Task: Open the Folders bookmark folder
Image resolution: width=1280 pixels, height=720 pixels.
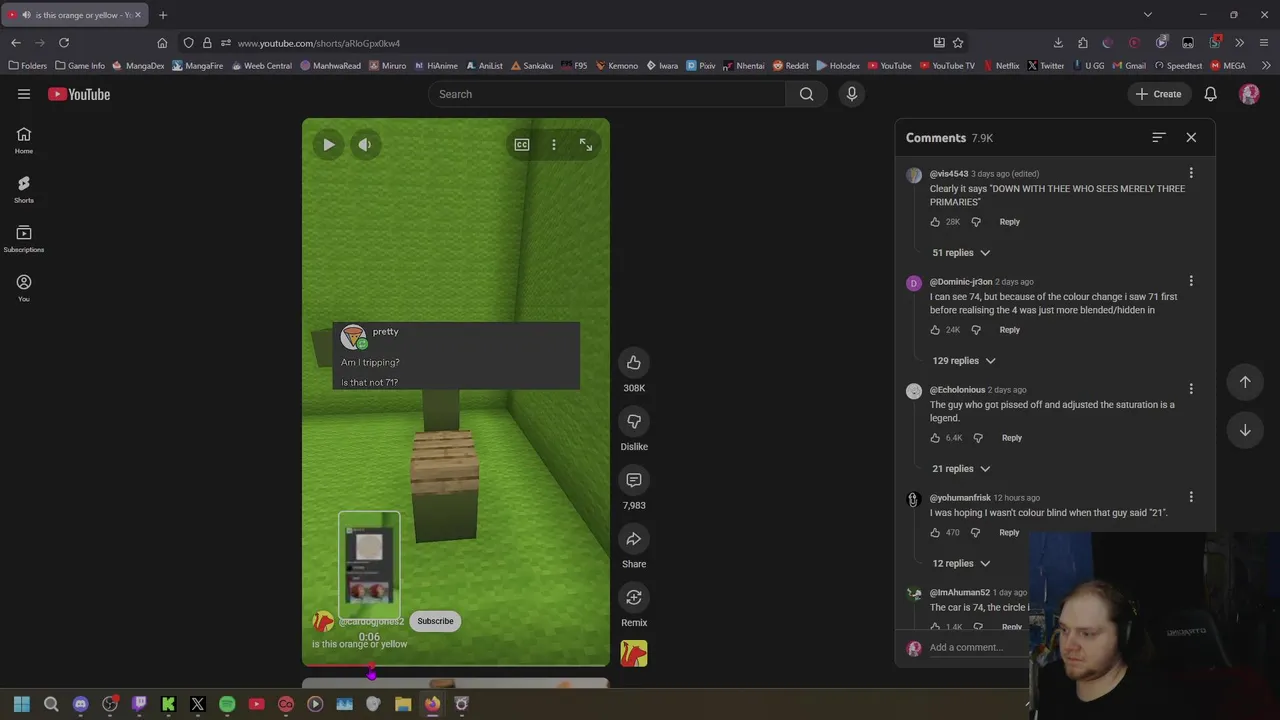Action: coord(27,66)
